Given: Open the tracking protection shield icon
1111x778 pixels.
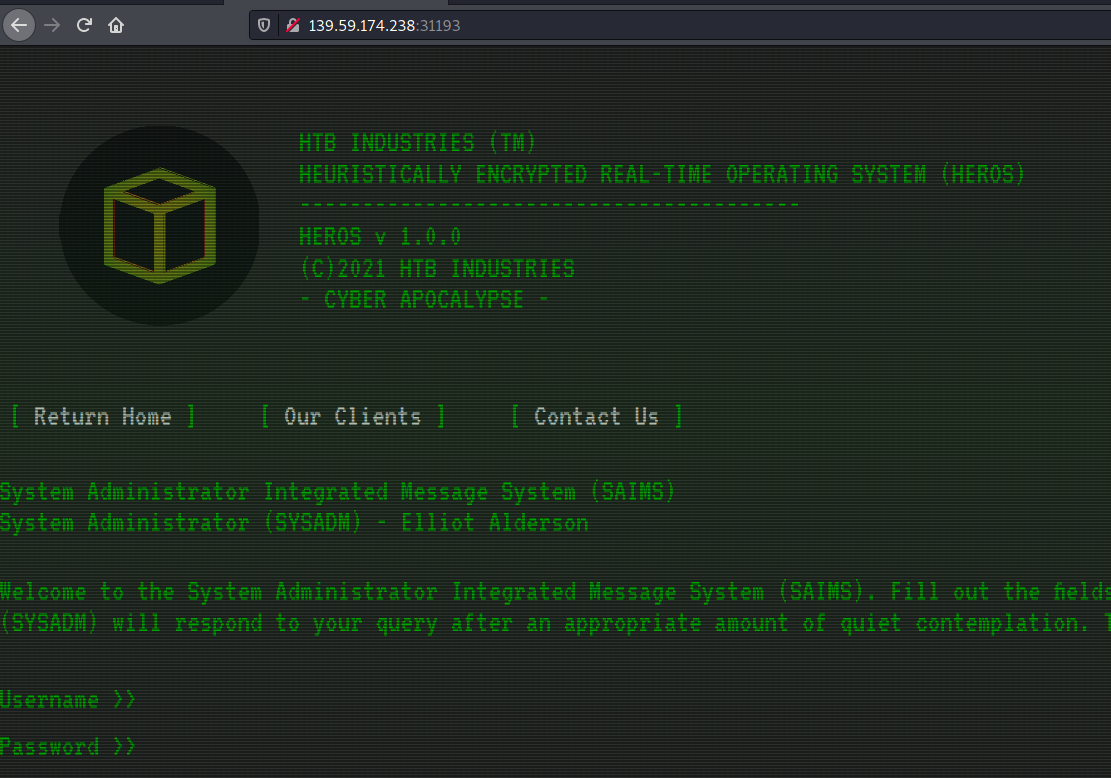Looking at the screenshot, I should point(264,26).
